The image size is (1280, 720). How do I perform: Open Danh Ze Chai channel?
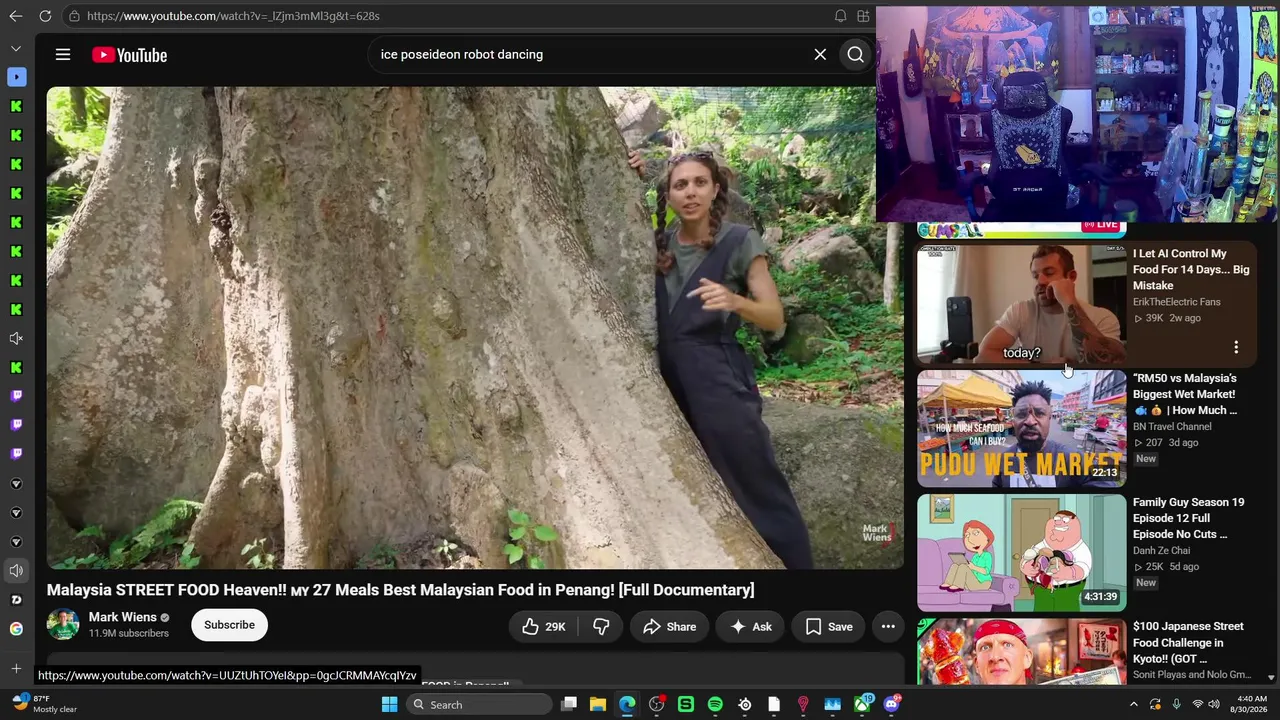click(1161, 551)
